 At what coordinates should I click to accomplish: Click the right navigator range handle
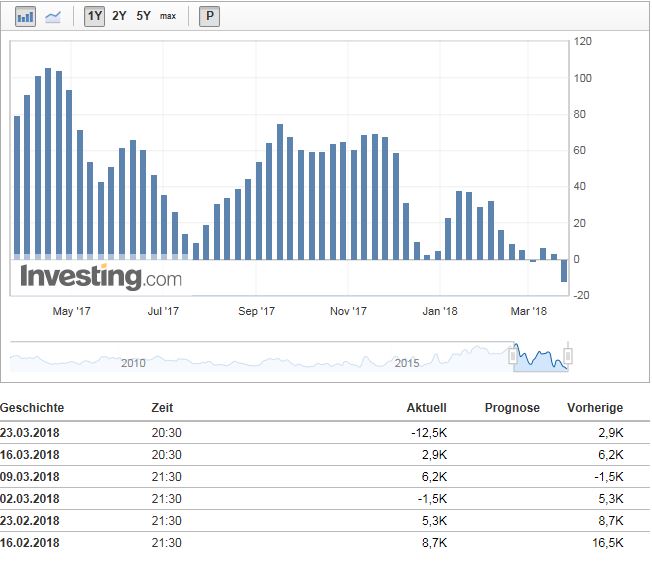coord(568,354)
